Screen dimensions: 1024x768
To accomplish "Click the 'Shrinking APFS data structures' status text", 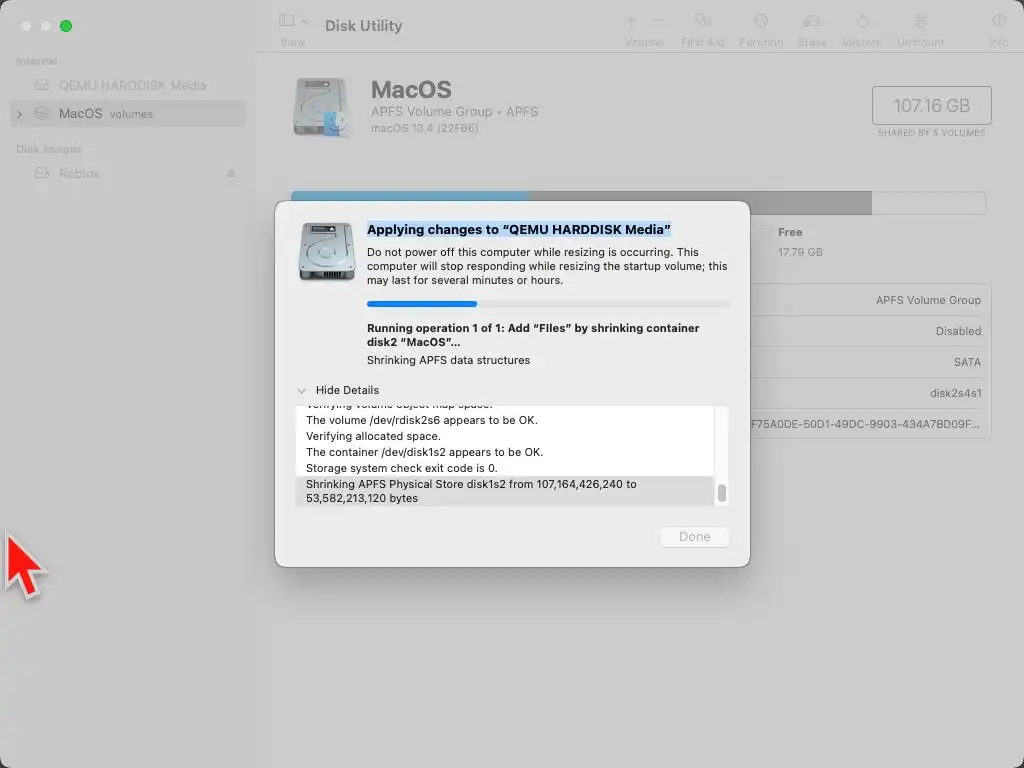I will click(x=448, y=360).
